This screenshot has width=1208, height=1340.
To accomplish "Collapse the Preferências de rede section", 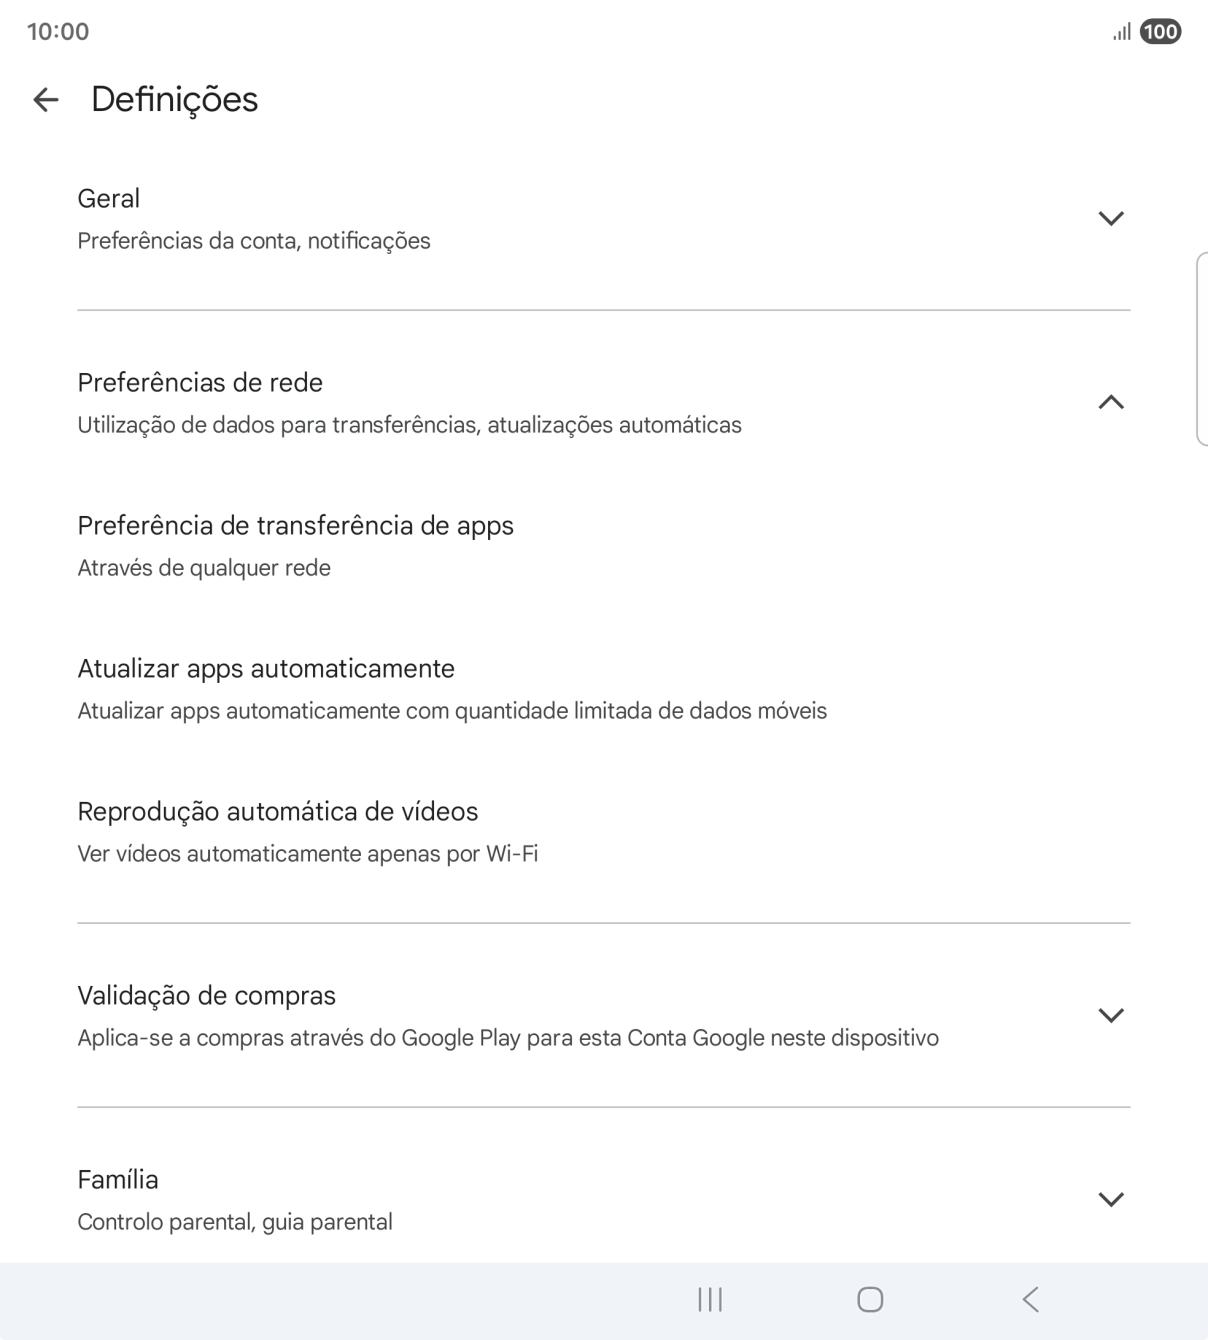I will click(1111, 403).
